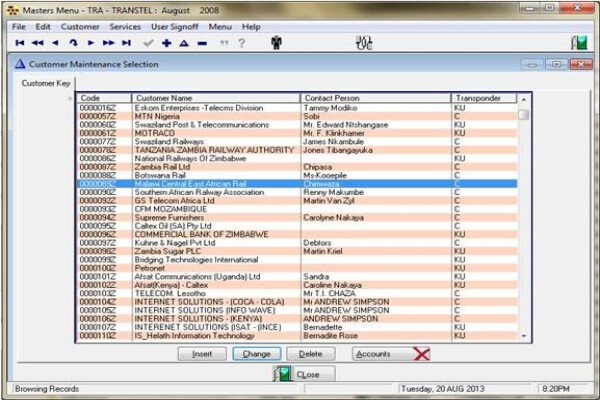Viewport: 600px width, 400px height.
Task: Select the Customer Key tab
Action: [46, 83]
